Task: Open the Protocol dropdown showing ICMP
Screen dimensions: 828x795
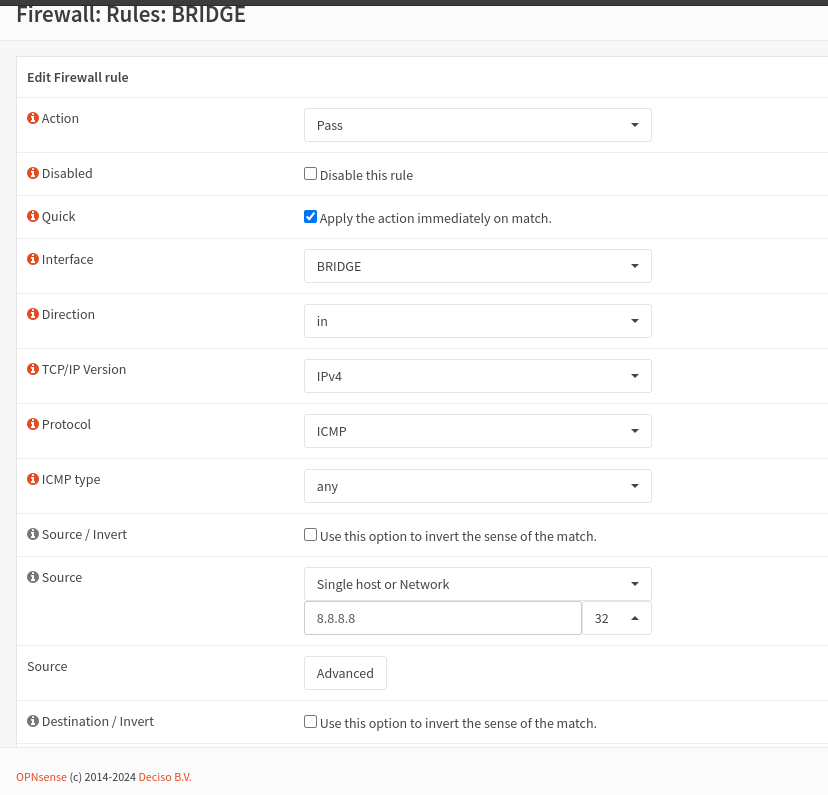Action: pos(477,431)
